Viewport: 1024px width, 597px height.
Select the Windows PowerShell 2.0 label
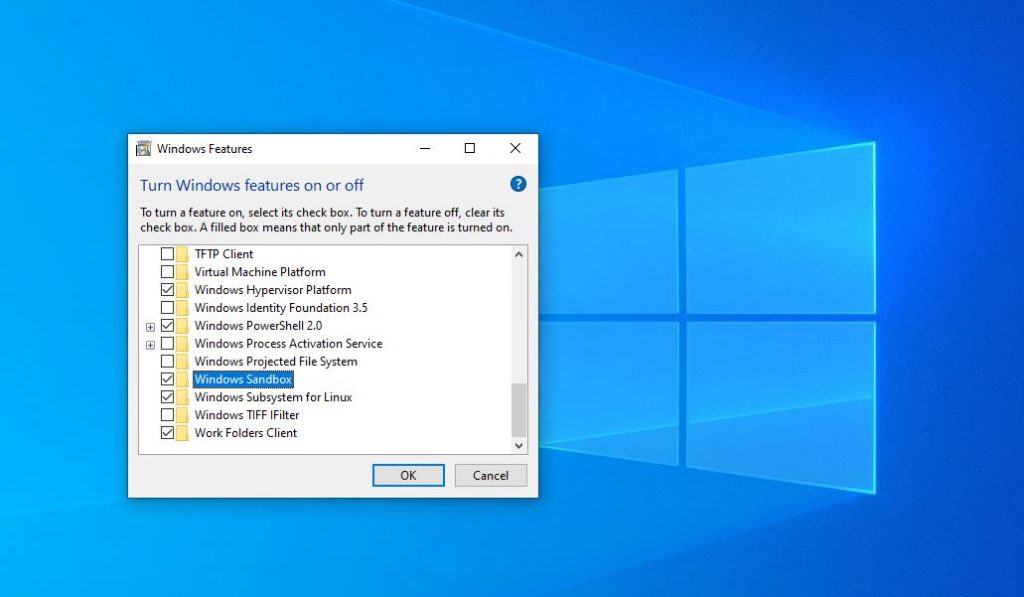[258, 326]
